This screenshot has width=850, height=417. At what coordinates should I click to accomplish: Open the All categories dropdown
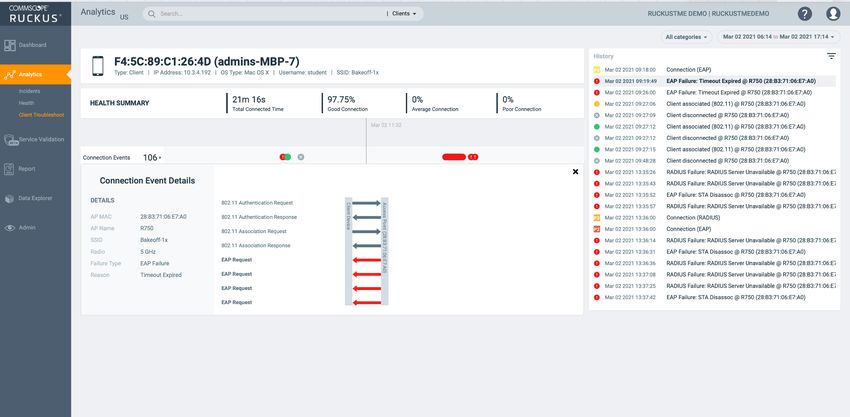click(686, 37)
